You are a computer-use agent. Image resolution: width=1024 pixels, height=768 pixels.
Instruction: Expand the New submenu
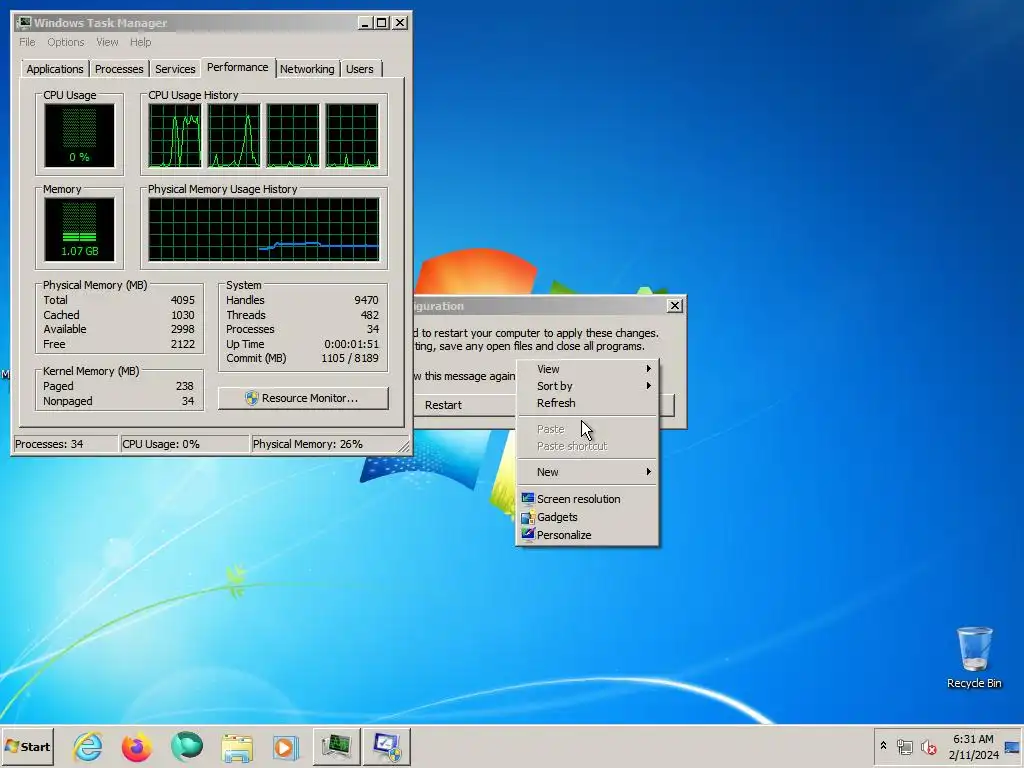tap(588, 472)
